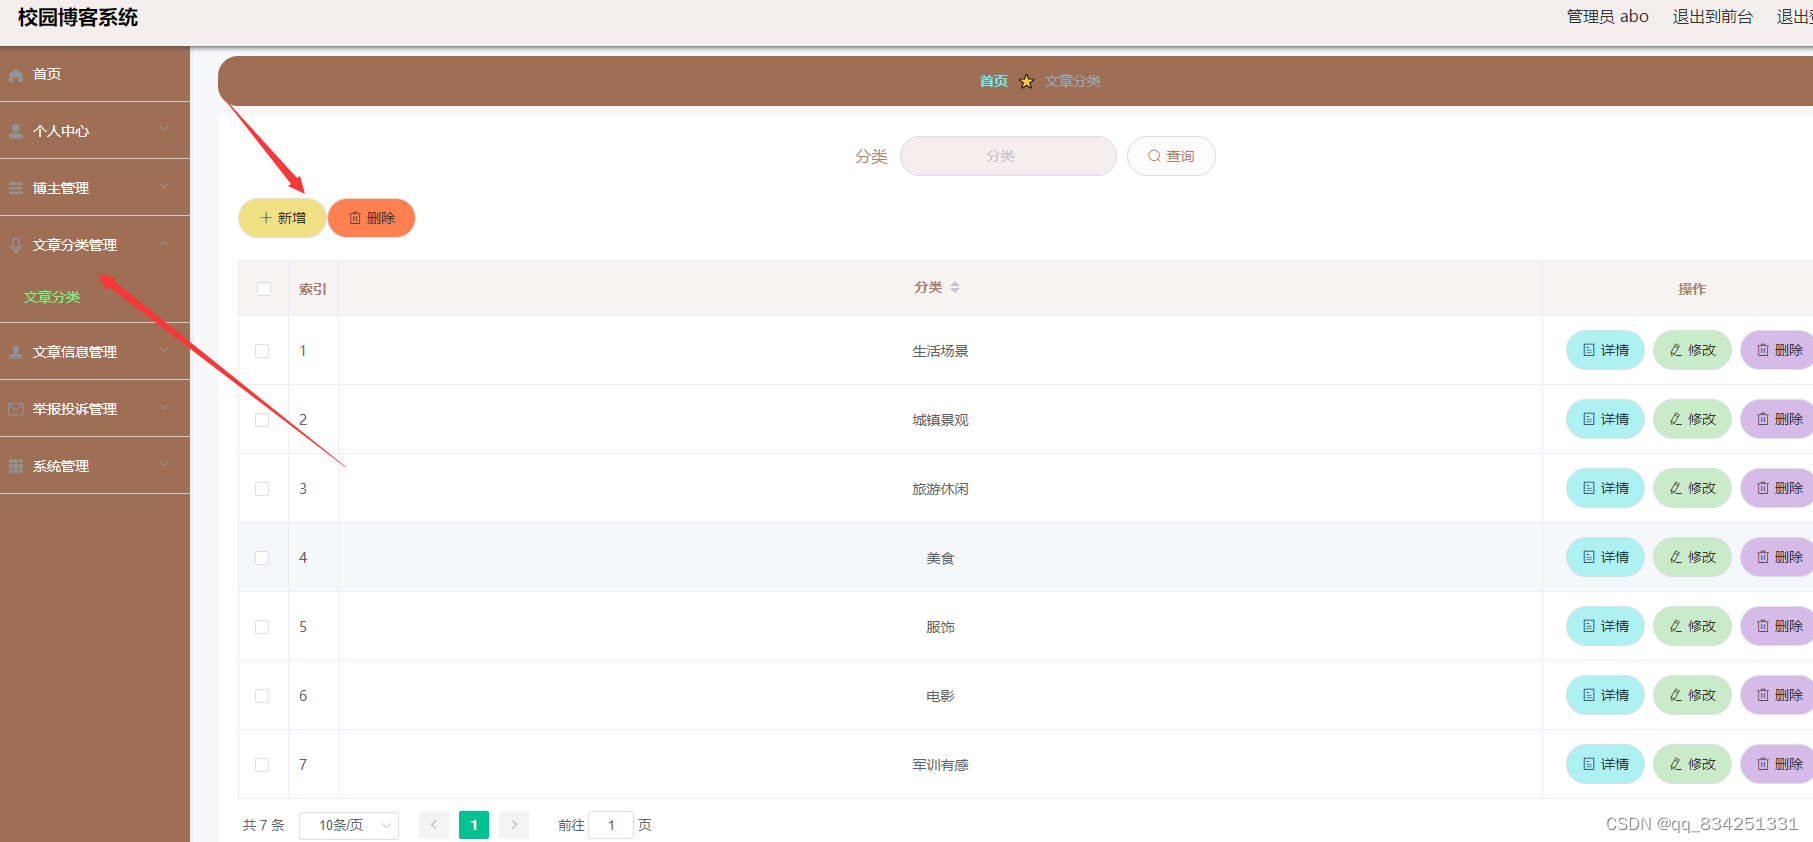Click the magnifier icon on 查询 button
1813x842 pixels.
(1154, 156)
